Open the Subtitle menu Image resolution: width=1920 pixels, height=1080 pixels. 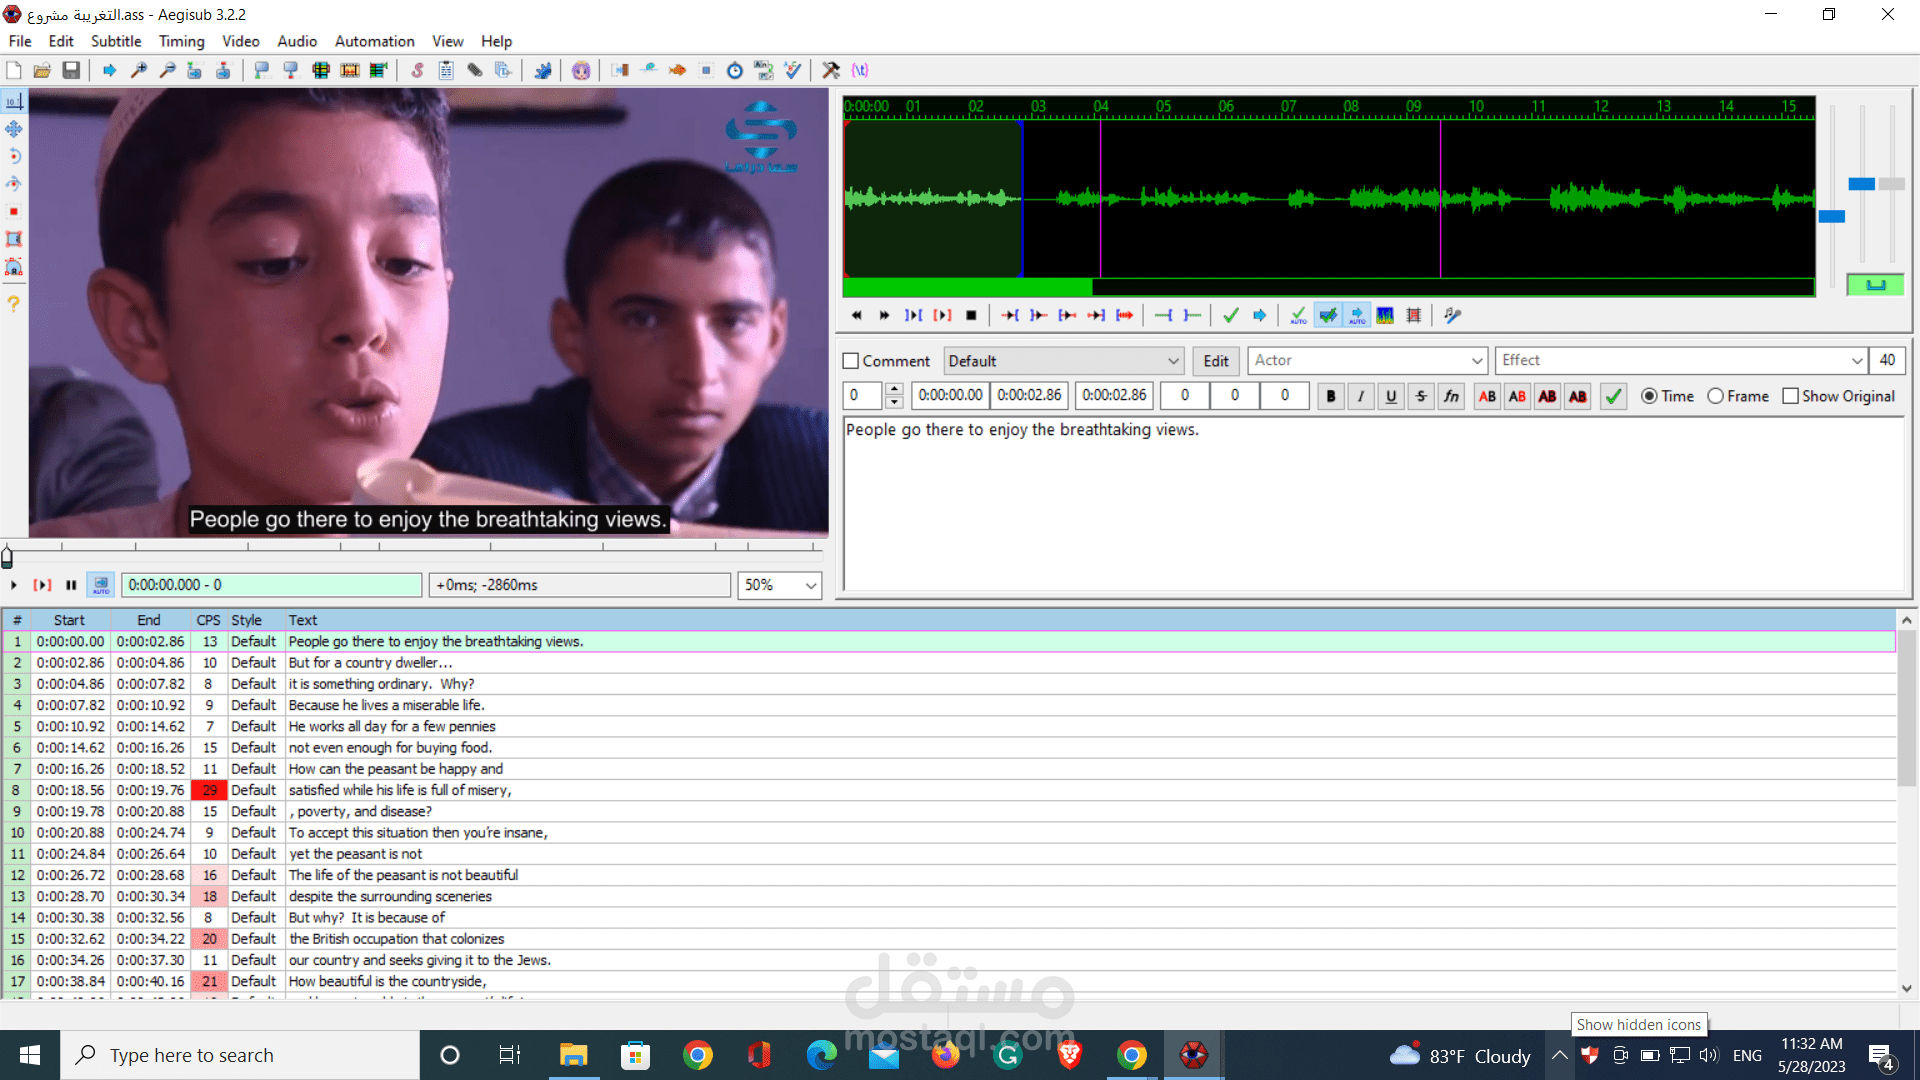tap(116, 41)
